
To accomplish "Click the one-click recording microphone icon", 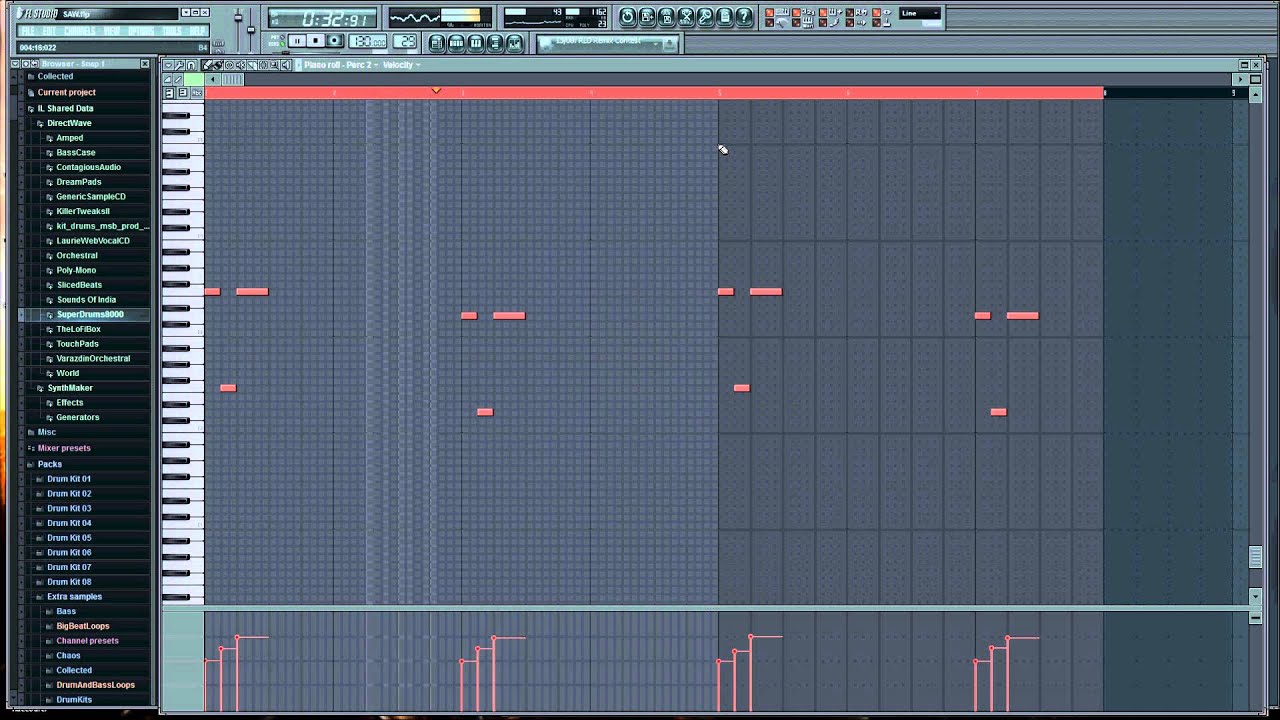I will pyautogui.click(x=705, y=16).
